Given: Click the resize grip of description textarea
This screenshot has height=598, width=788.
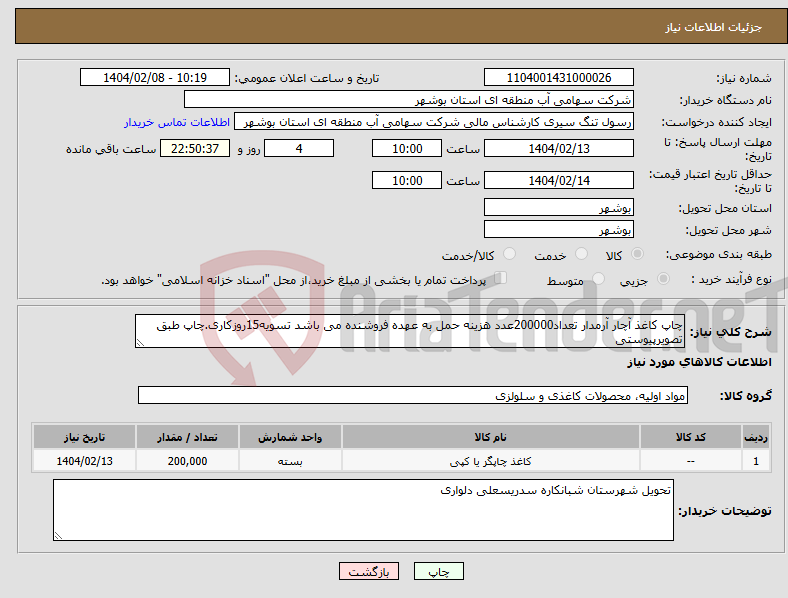Looking at the screenshot, I should point(140,343).
